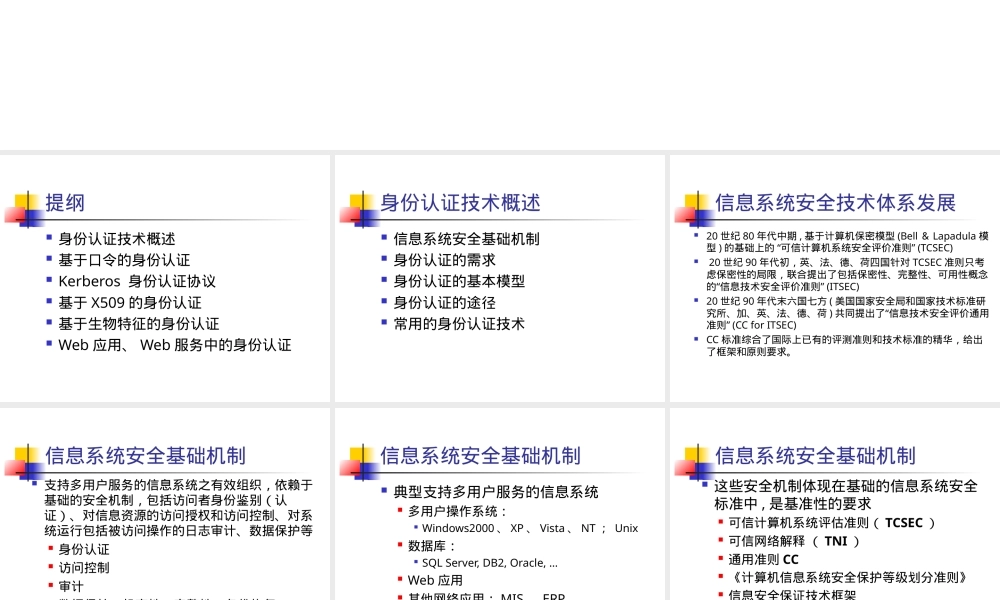Select the 多用户操作系统 sub-item
The image size is (1000, 600).
tap(457, 511)
